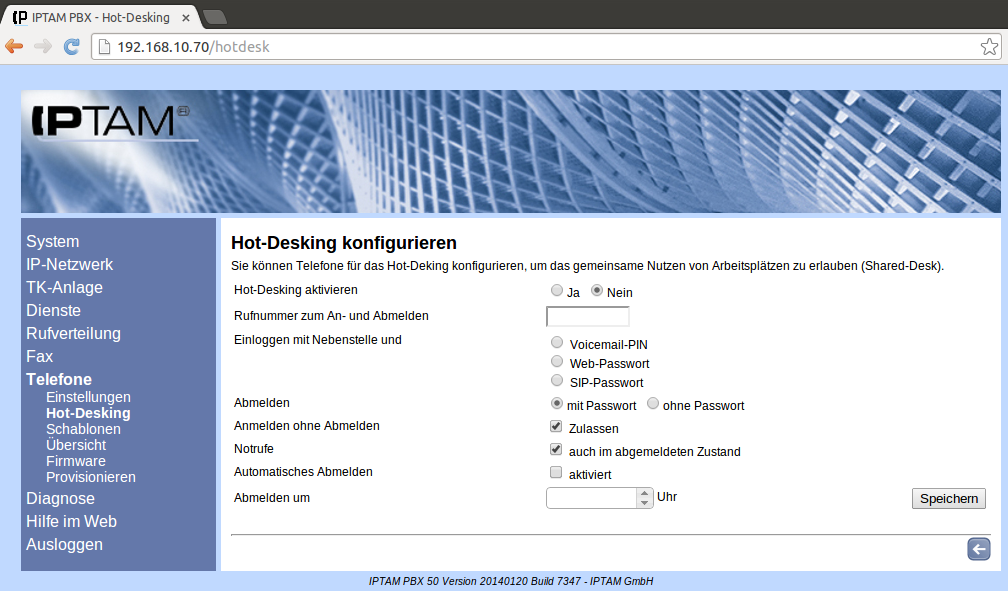Open a new browser tab
Screen dimensions: 1008x591
click(214, 17)
